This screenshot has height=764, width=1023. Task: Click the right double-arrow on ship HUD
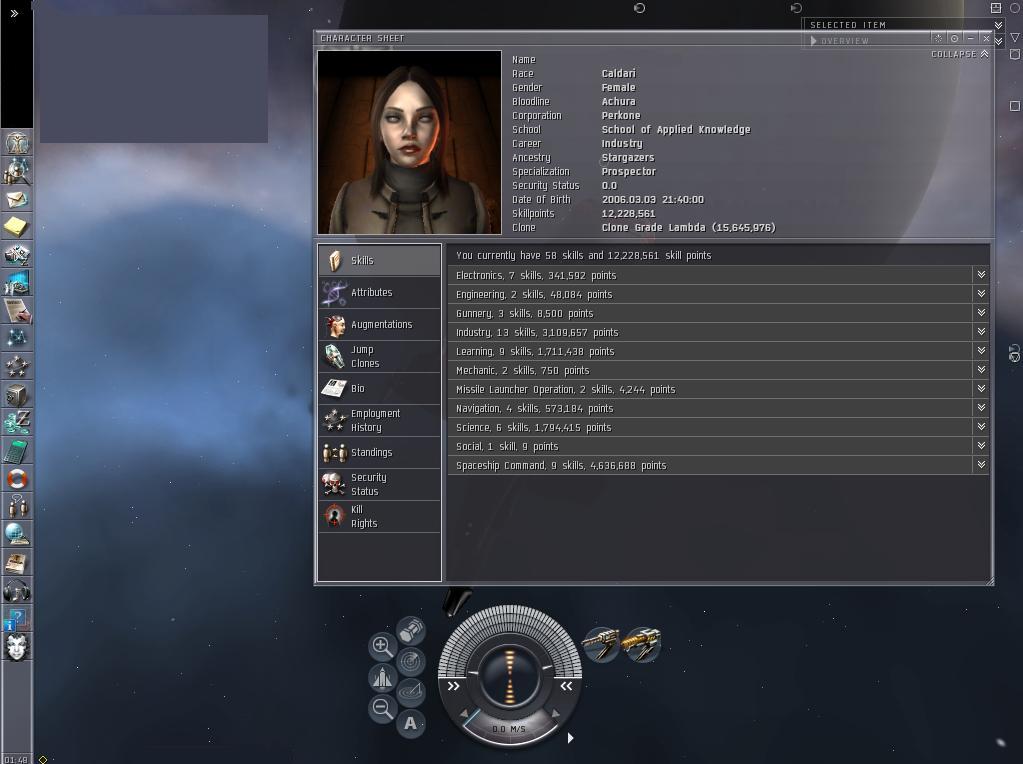point(566,686)
